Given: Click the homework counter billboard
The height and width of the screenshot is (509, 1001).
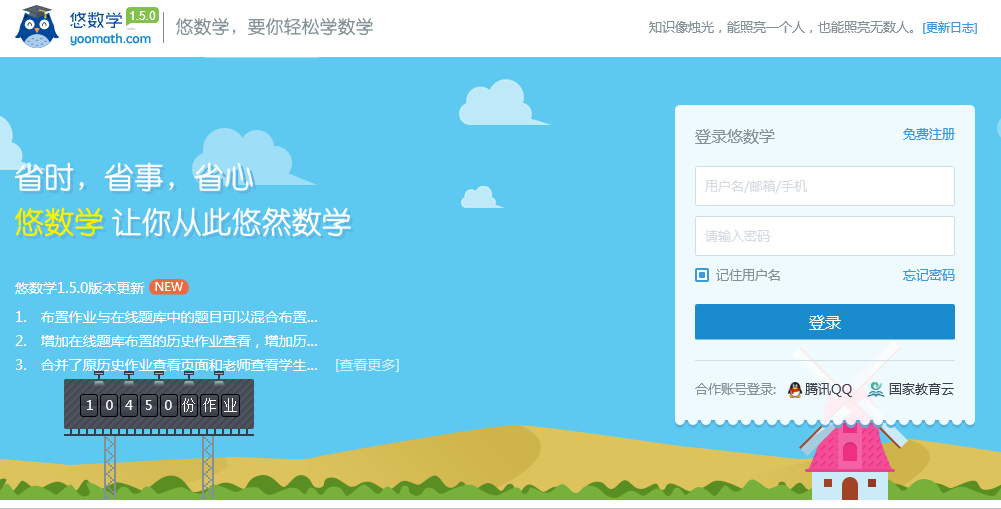Looking at the screenshot, I should click(x=159, y=404).
